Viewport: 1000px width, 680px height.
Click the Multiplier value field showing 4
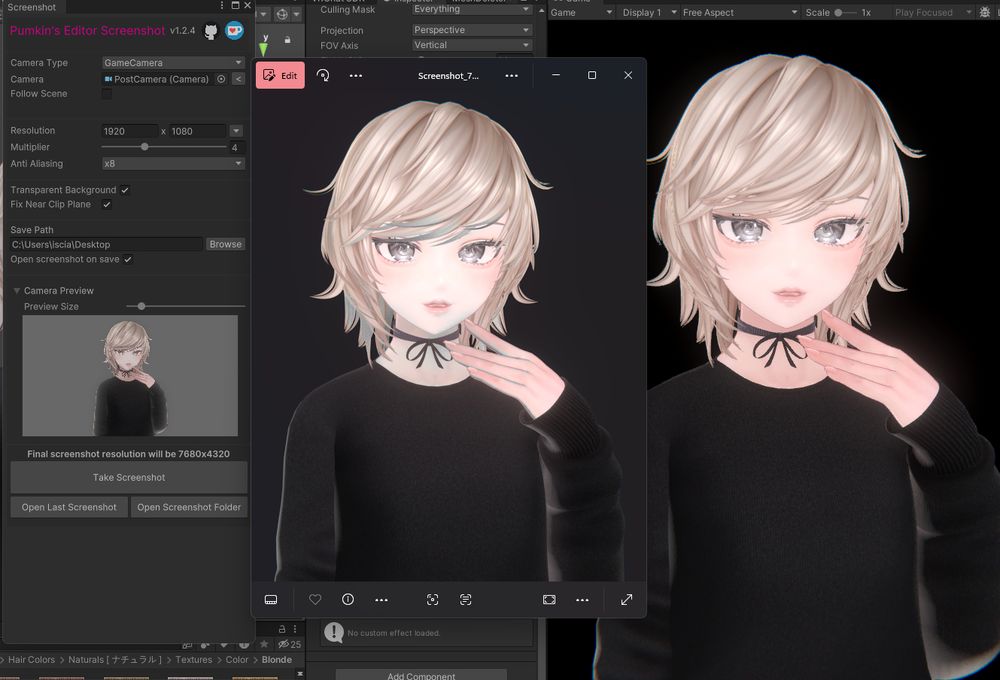click(237, 147)
